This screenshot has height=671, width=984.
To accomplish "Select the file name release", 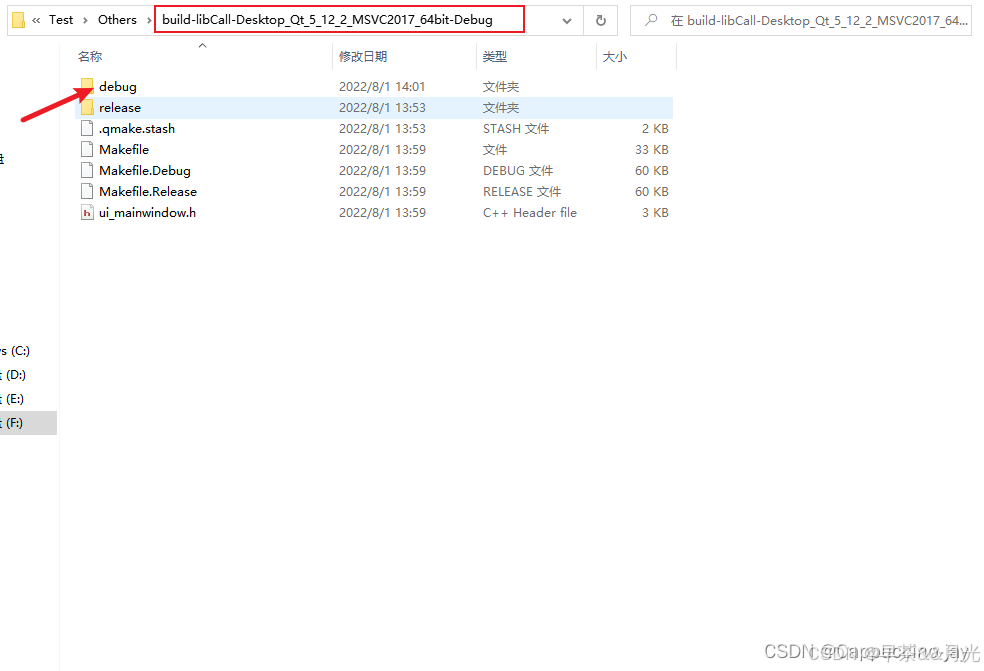I will tap(120, 108).
